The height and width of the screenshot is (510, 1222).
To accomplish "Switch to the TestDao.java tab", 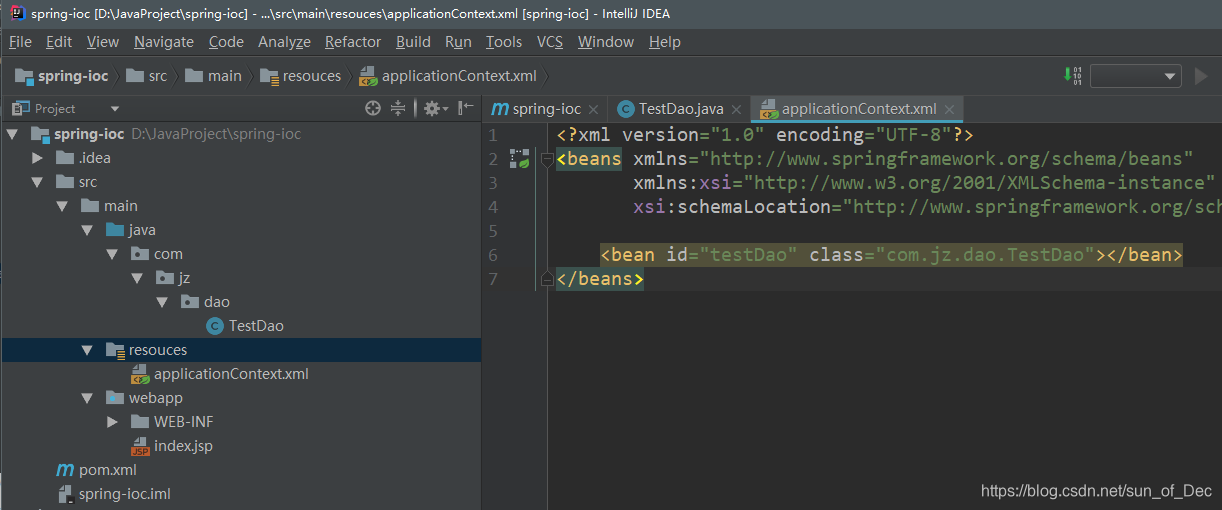I will [x=680, y=109].
